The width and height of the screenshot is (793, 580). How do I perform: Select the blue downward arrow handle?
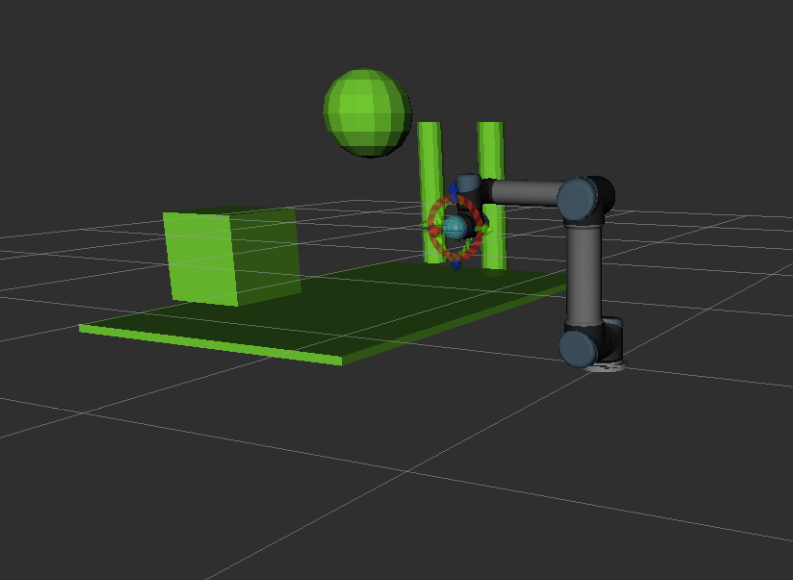pyautogui.click(x=456, y=265)
